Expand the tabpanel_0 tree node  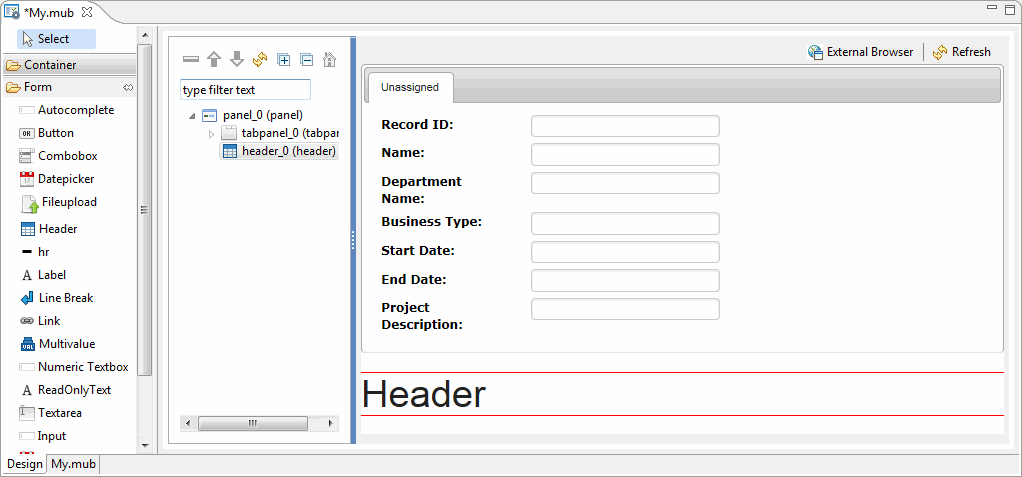click(x=211, y=134)
